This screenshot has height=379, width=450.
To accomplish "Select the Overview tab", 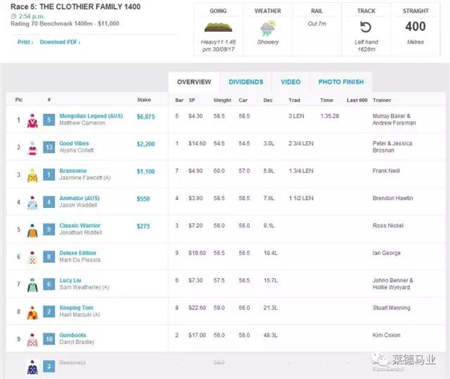I will (194, 82).
